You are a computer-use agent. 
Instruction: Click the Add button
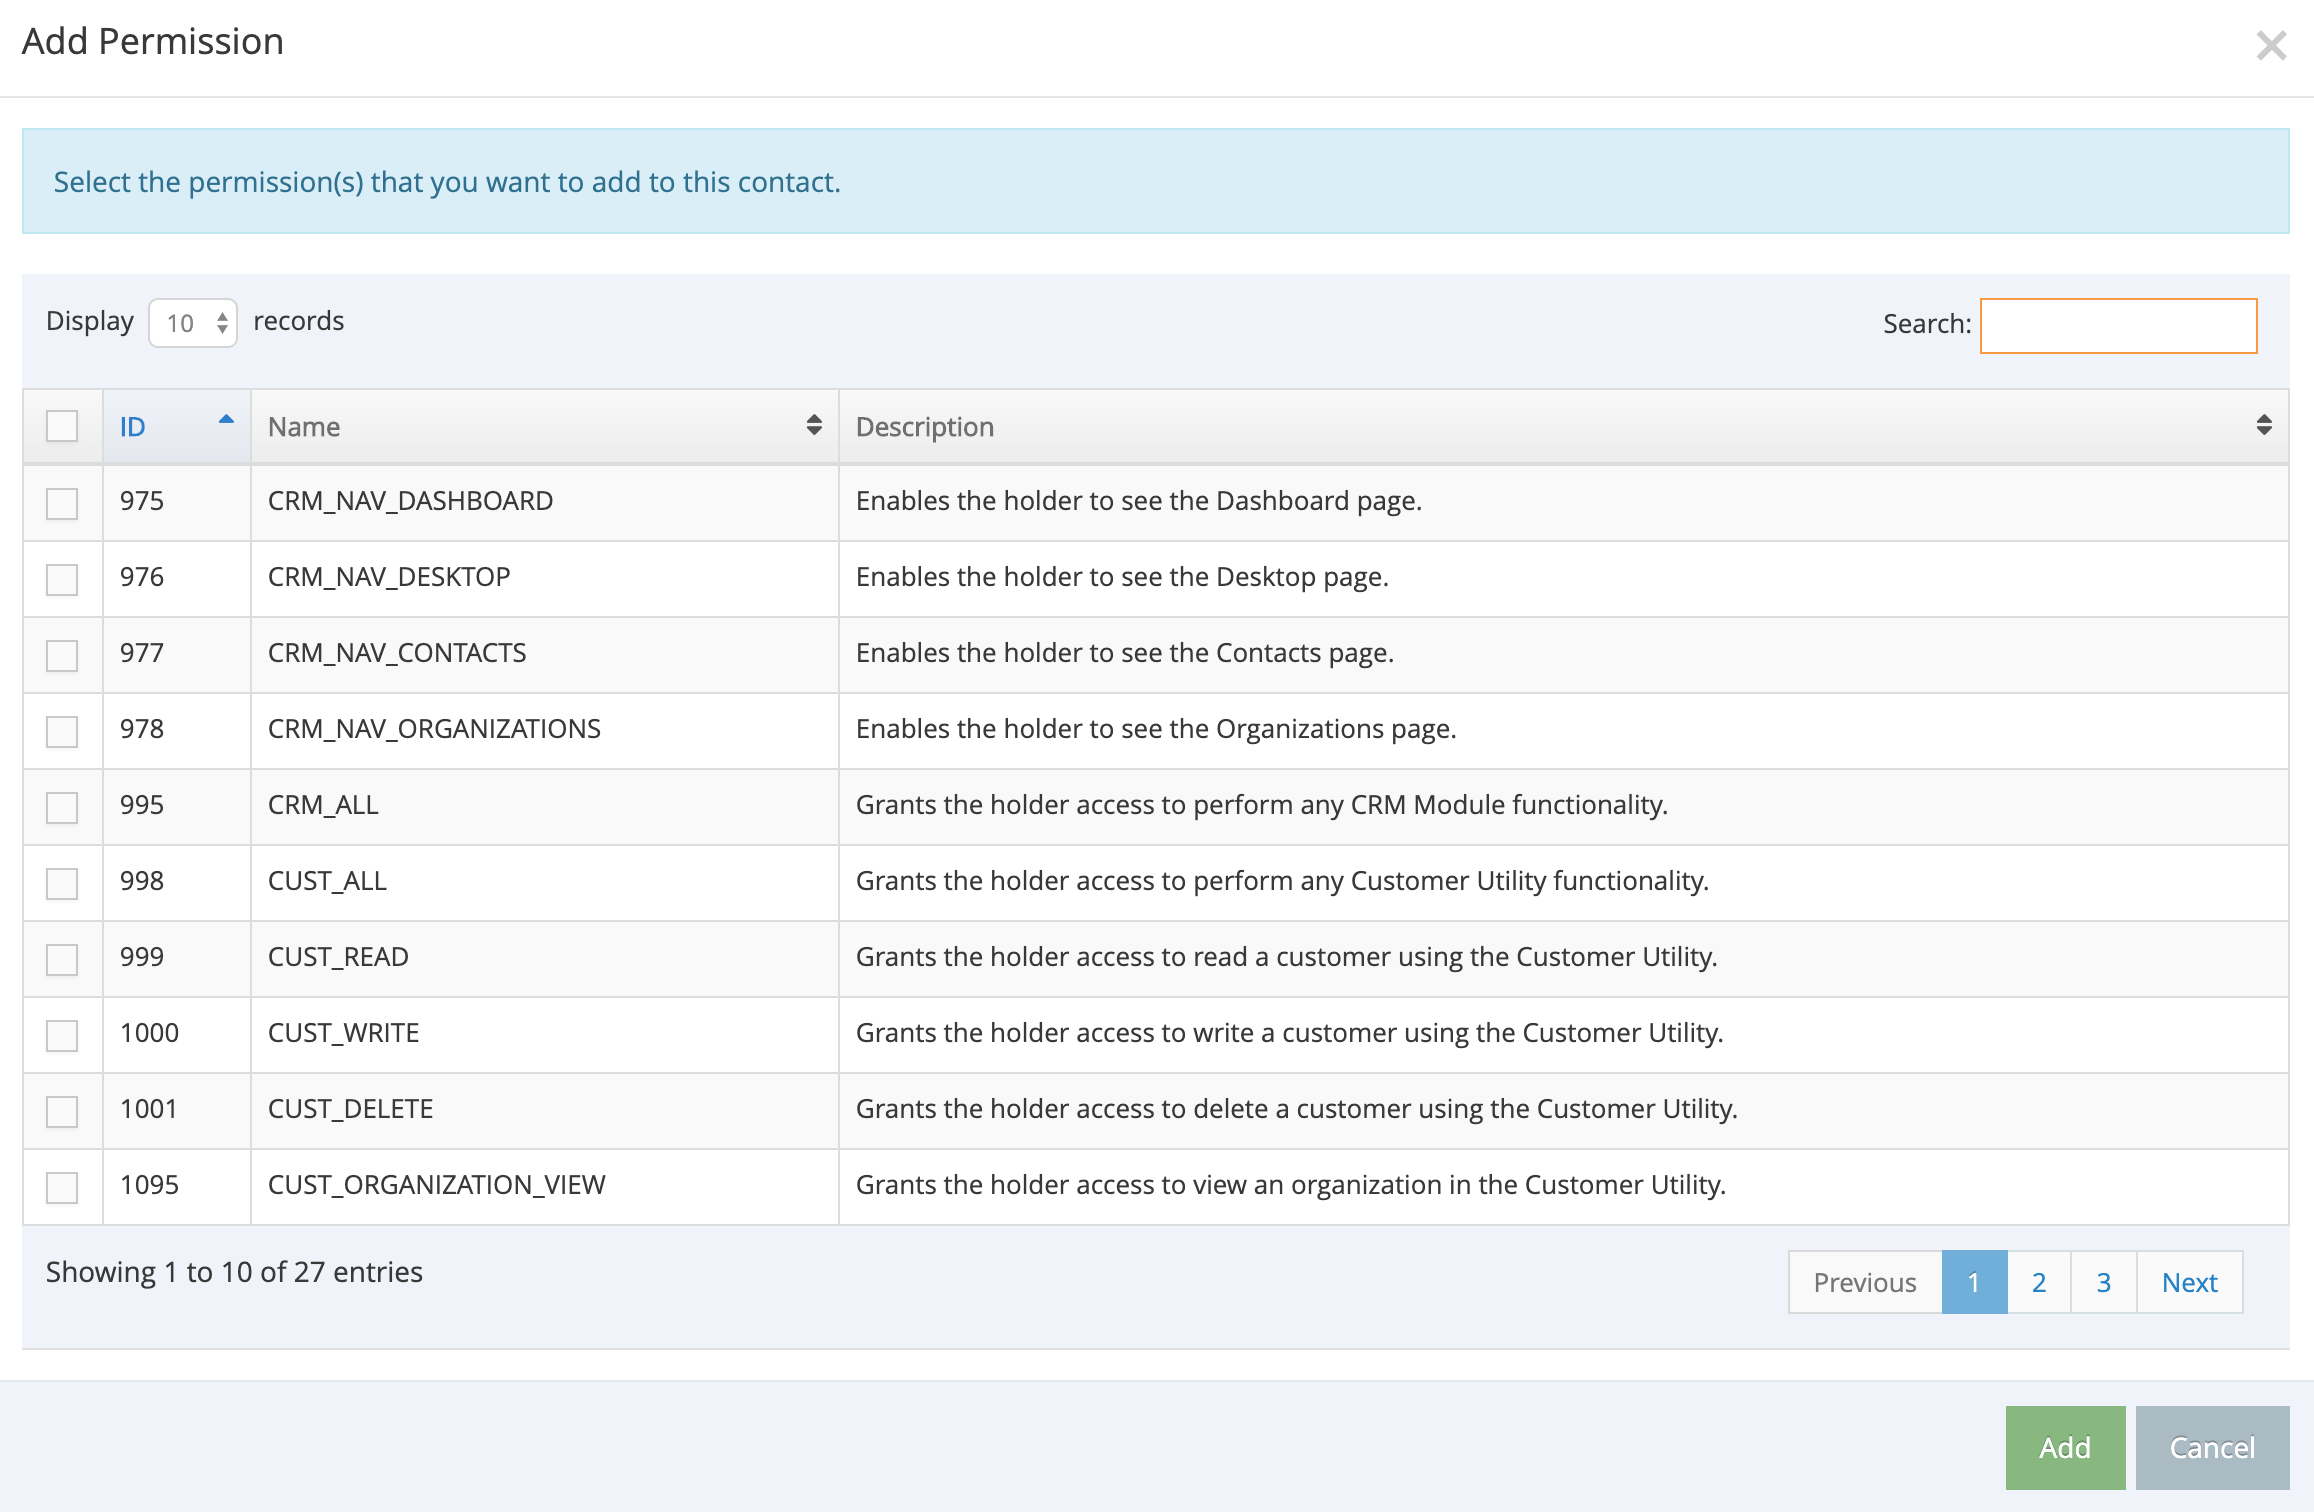click(2063, 1447)
